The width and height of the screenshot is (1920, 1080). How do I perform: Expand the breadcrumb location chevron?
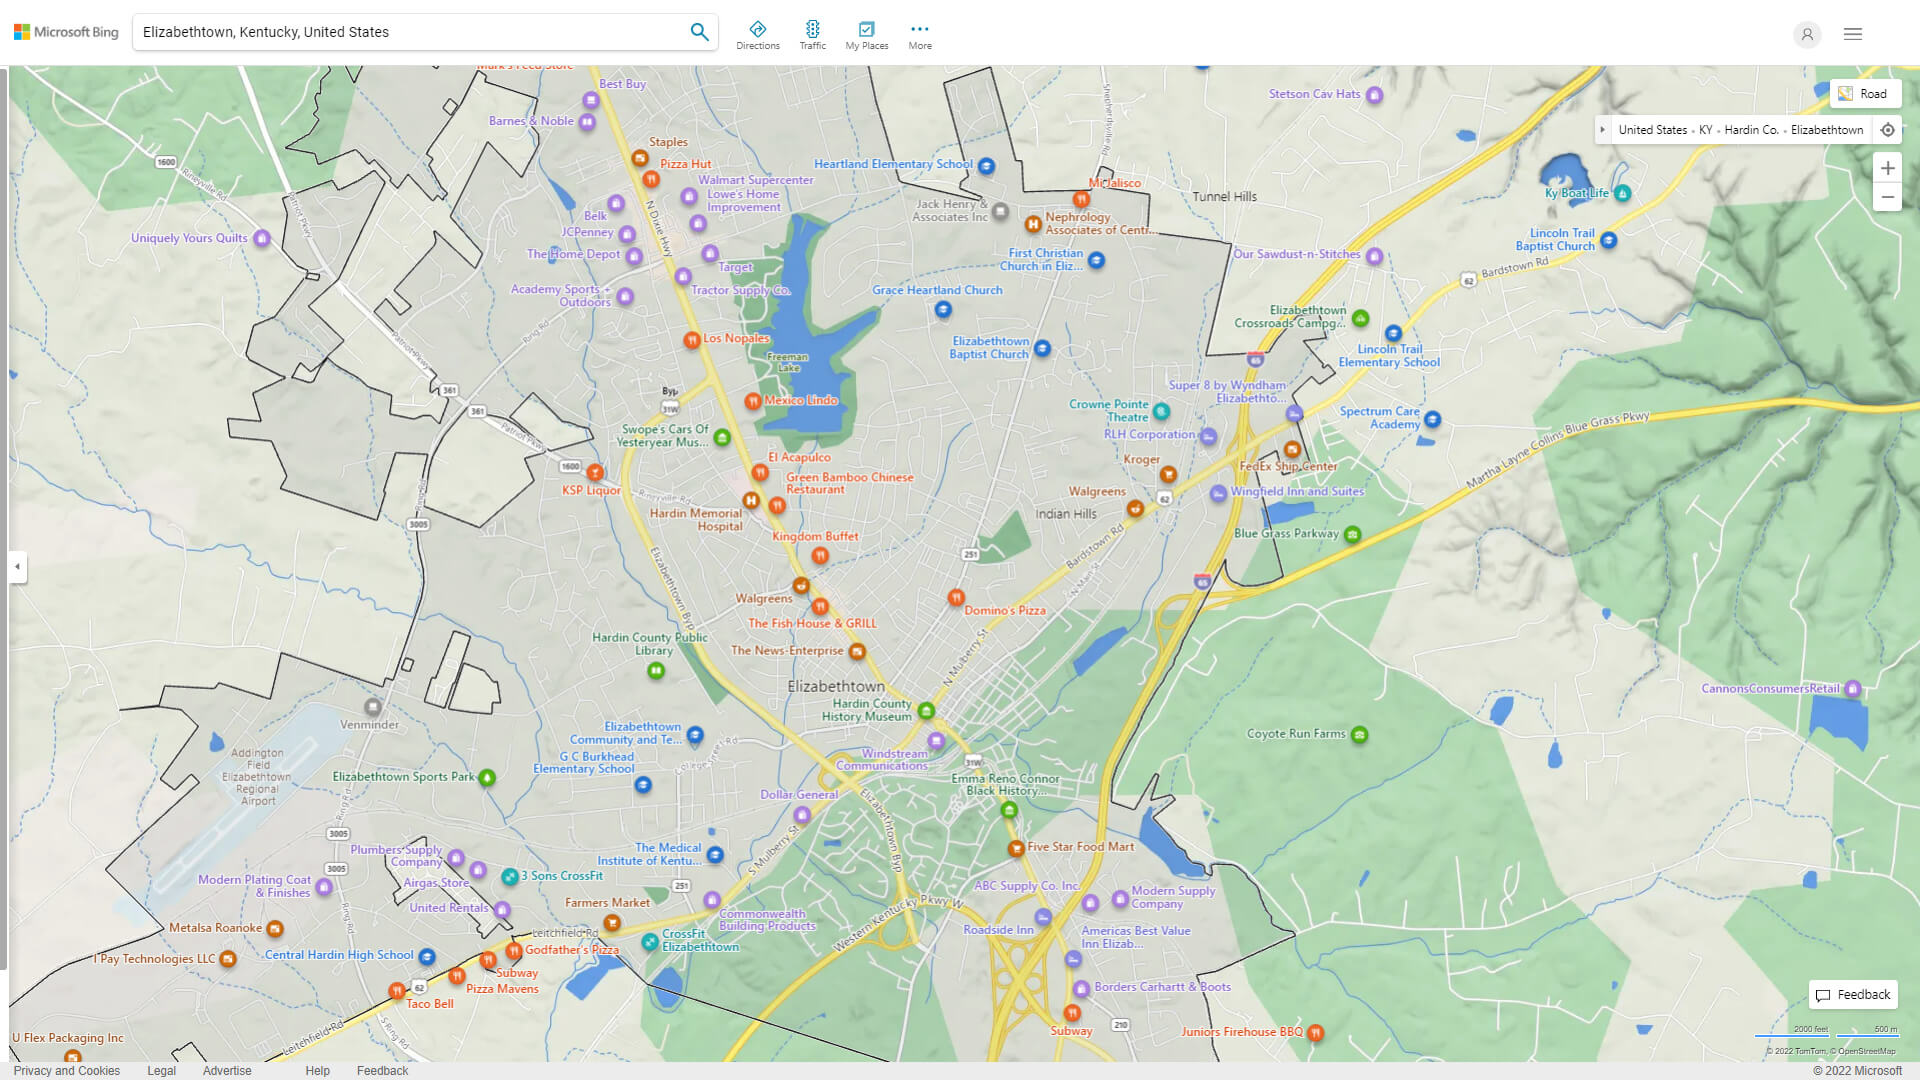[x=1604, y=130]
